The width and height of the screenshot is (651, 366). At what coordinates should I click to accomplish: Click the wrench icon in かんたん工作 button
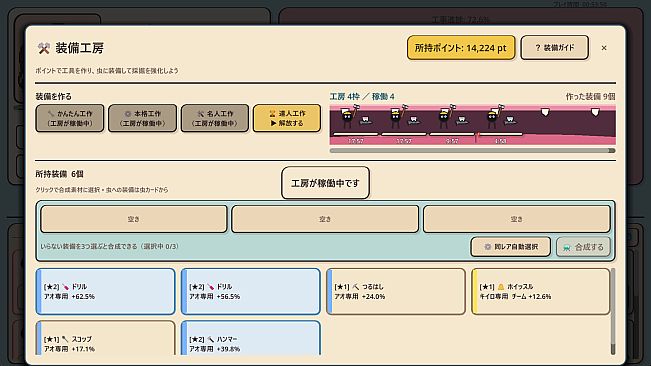(x=51, y=113)
